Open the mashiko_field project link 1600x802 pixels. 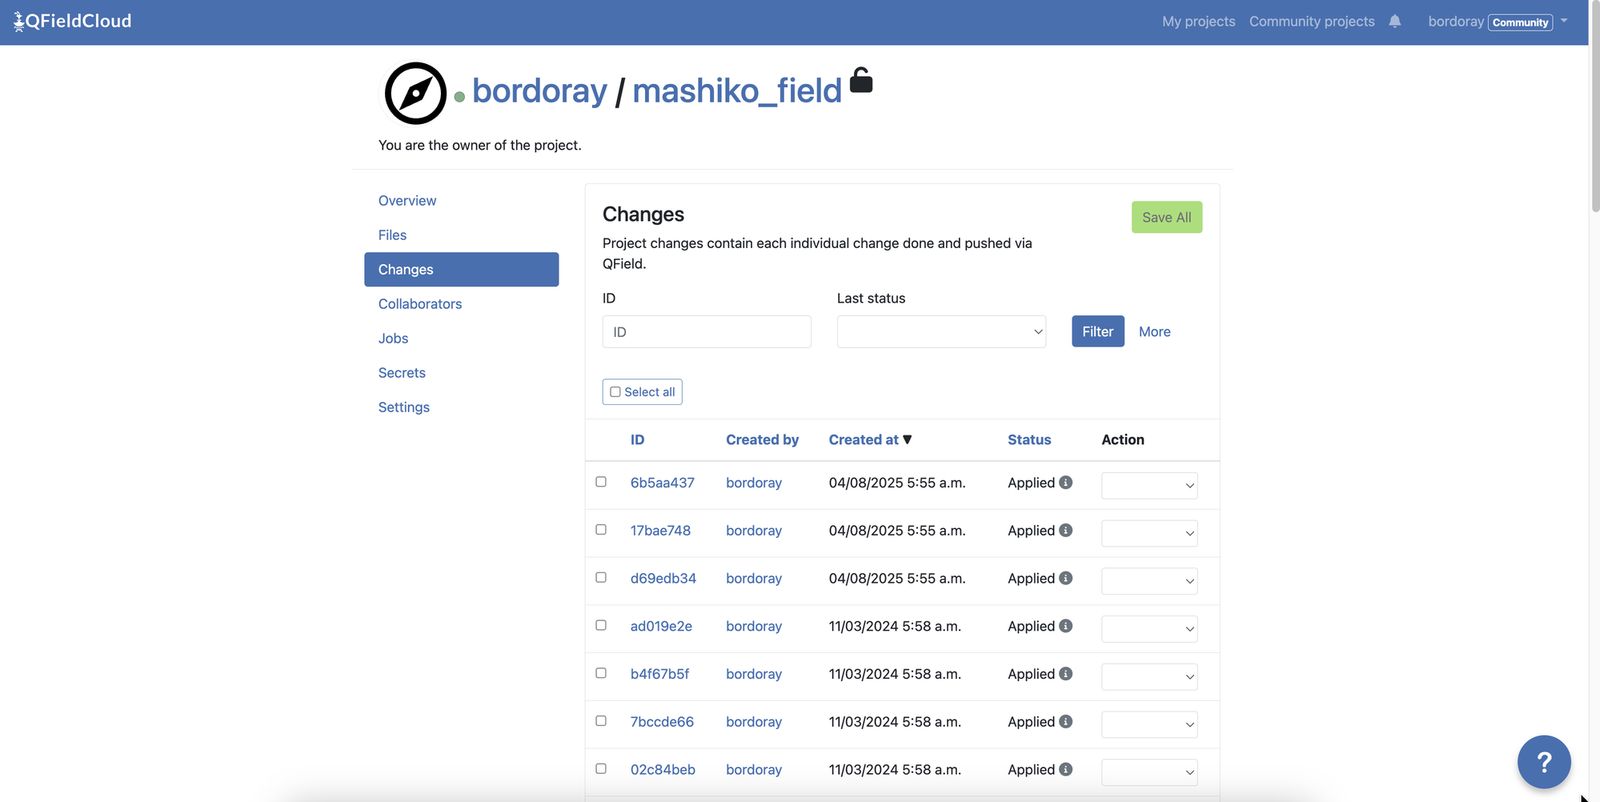(x=737, y=91)
